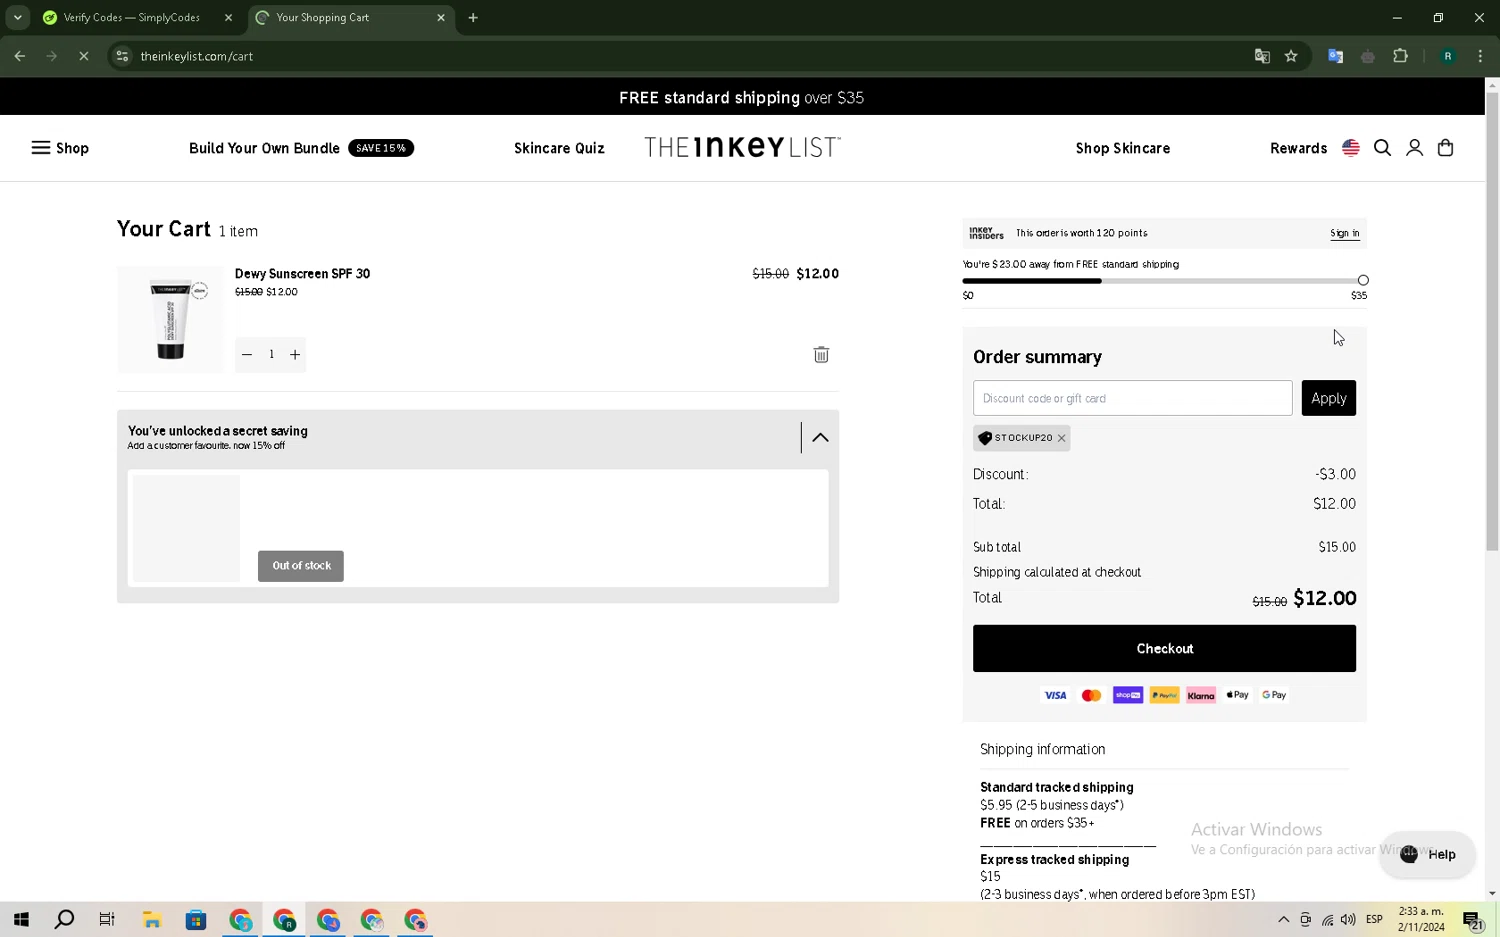Open the Skincare Quiz
The width and height of the screenshot is (1500, 937).
(559, 148)
